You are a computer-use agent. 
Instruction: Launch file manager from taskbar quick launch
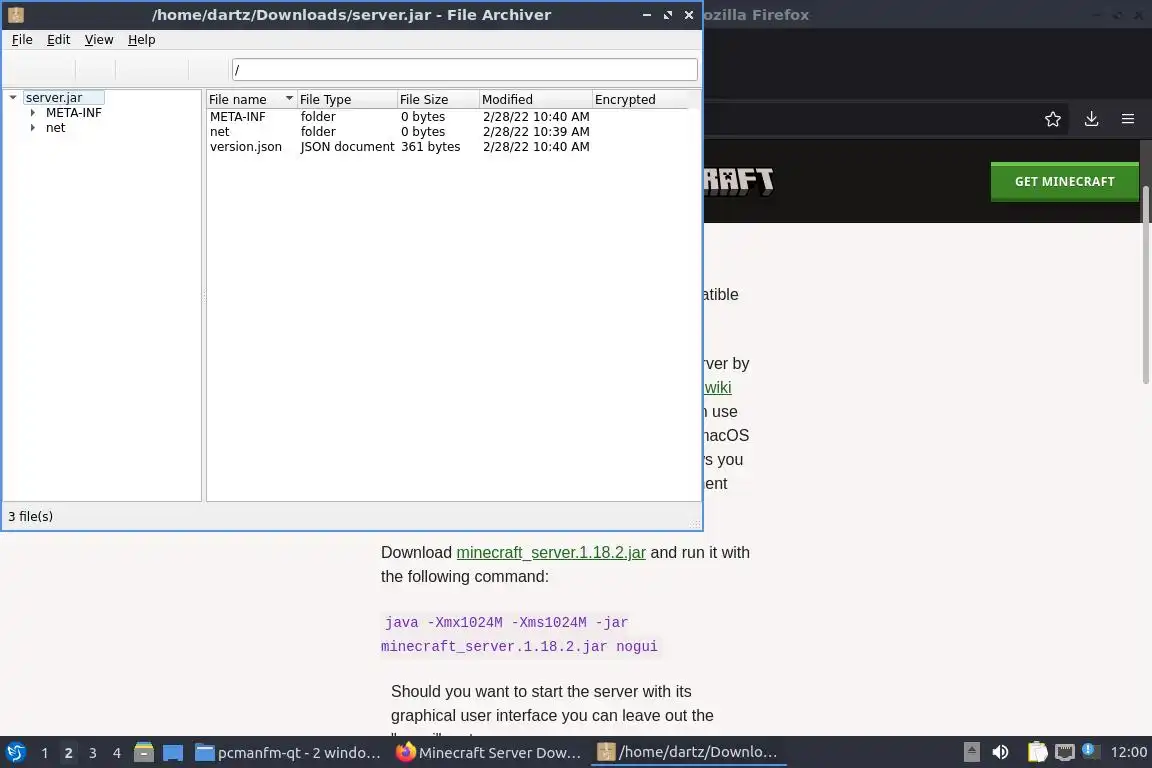pyautogui.click(x=144, y=752)
